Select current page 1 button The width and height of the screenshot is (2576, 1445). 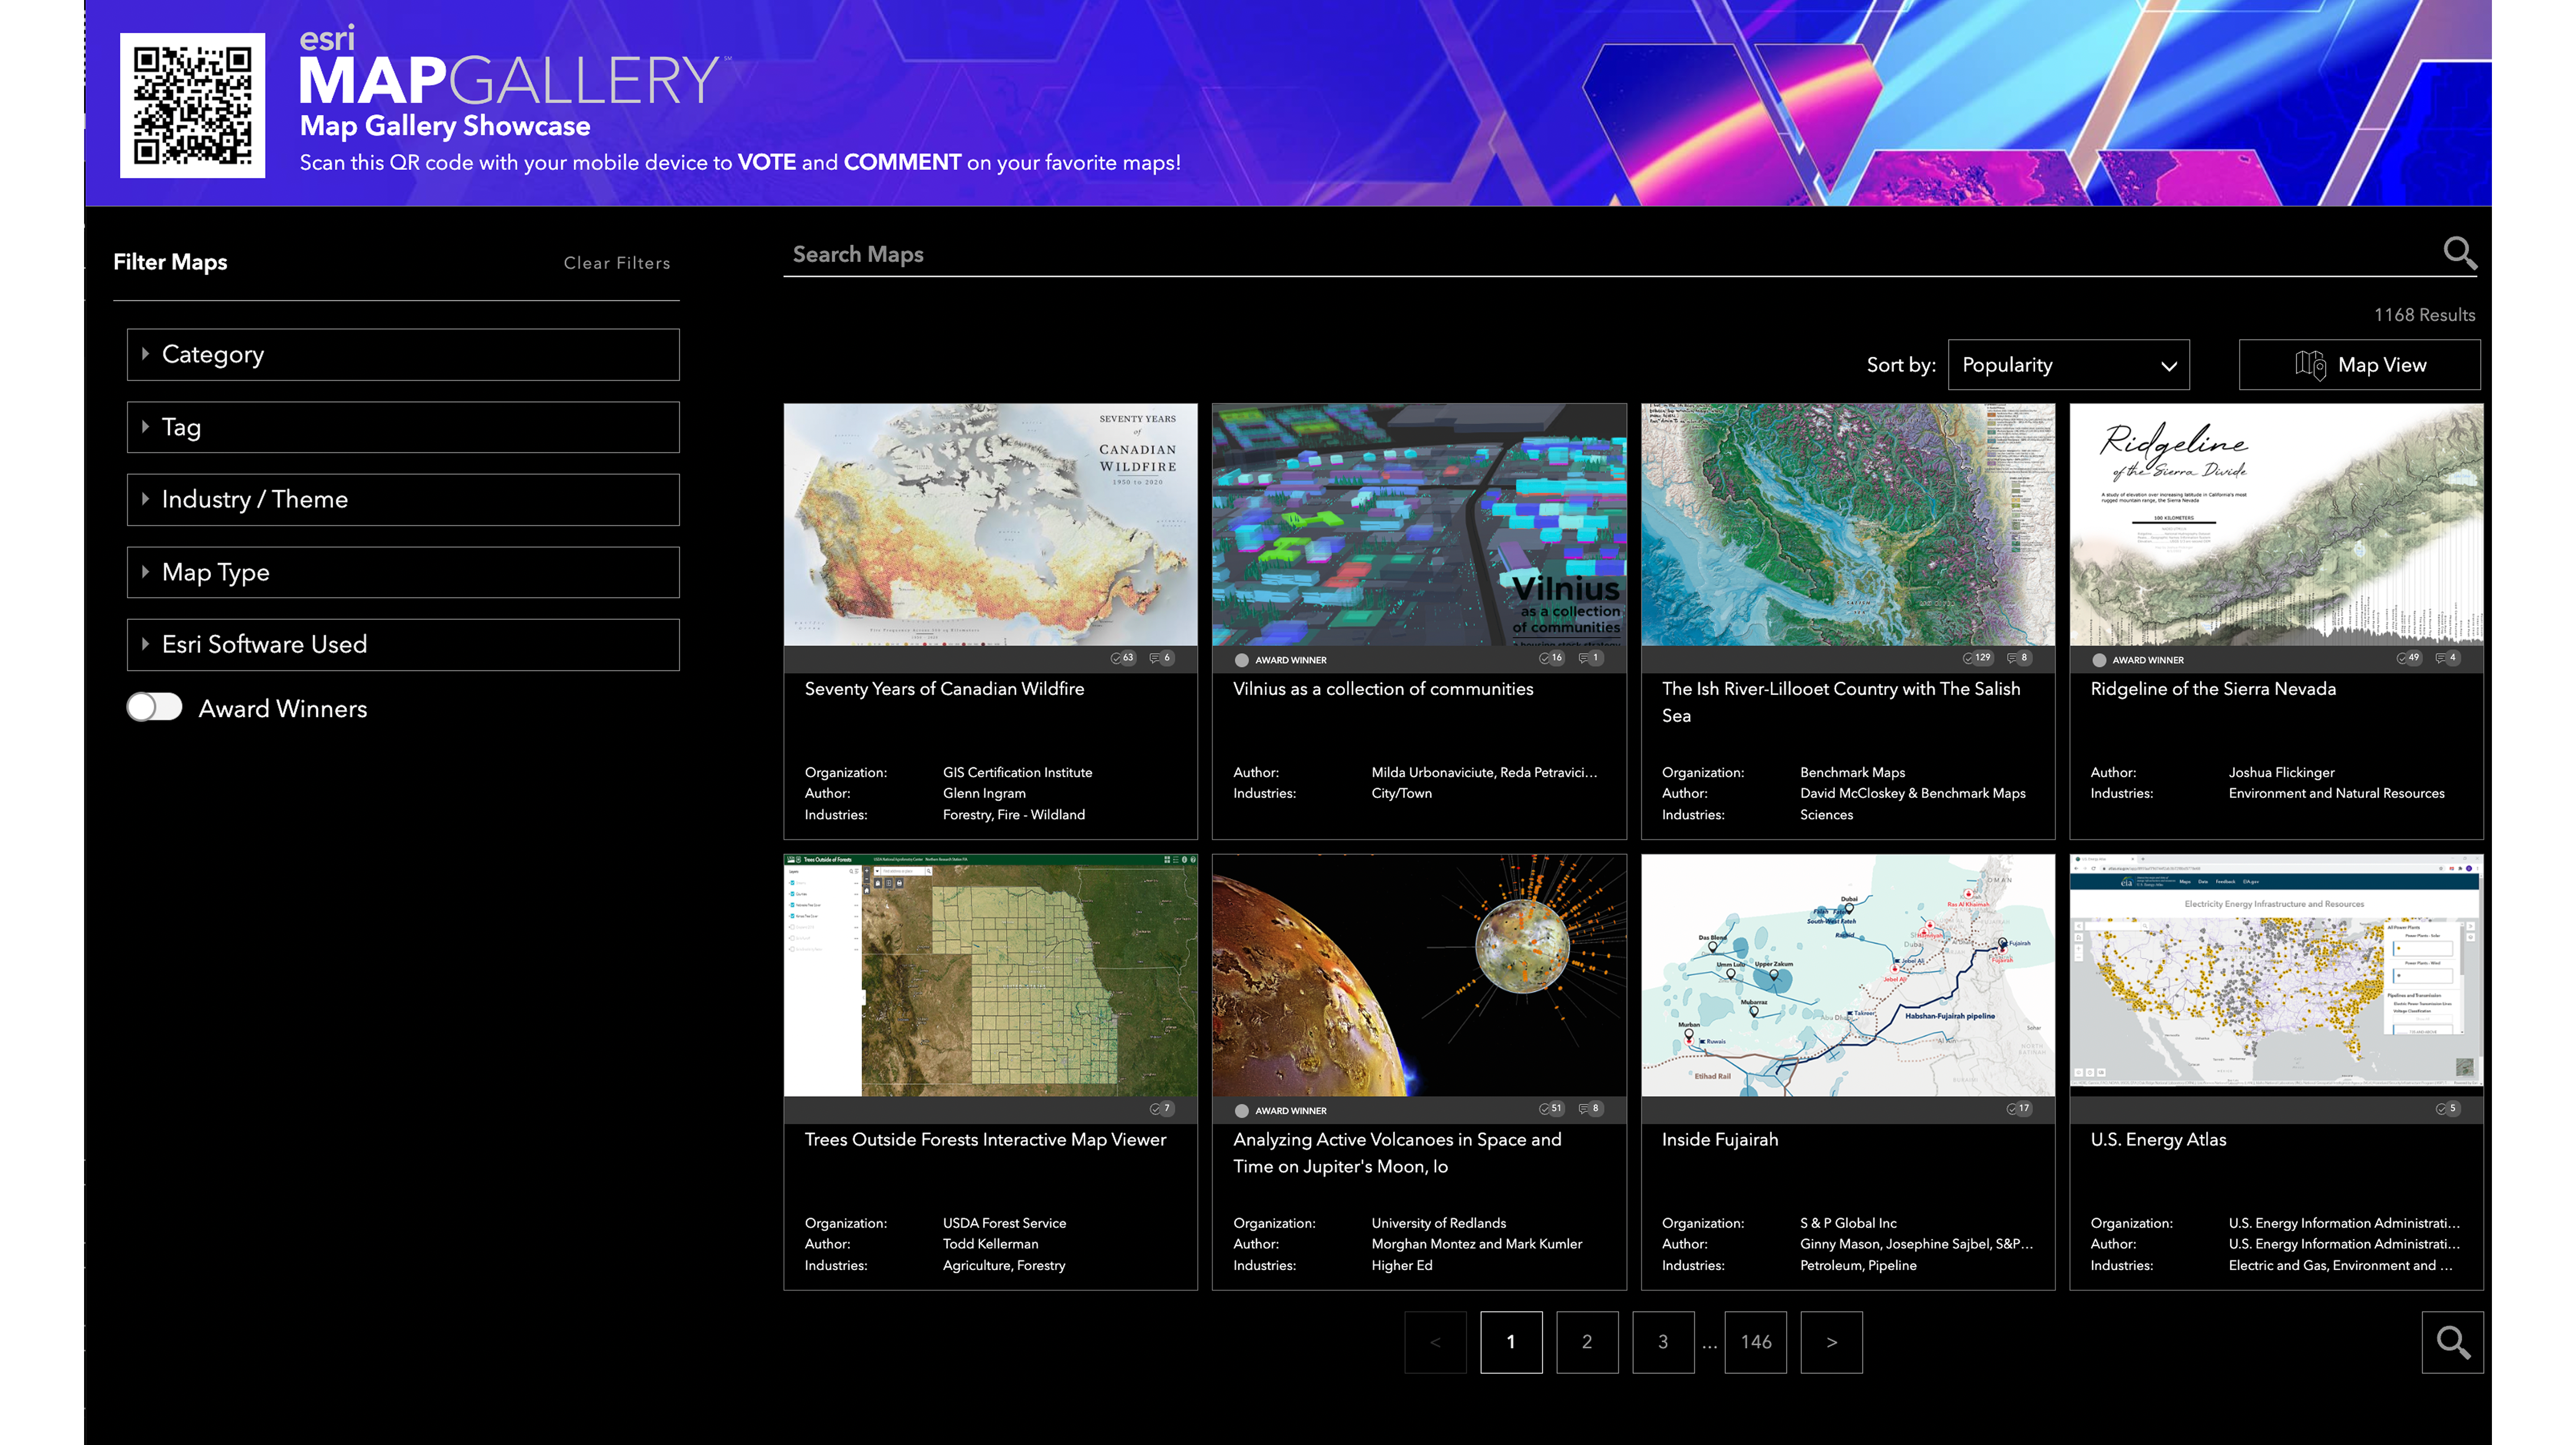[x=1511, y=1342]
